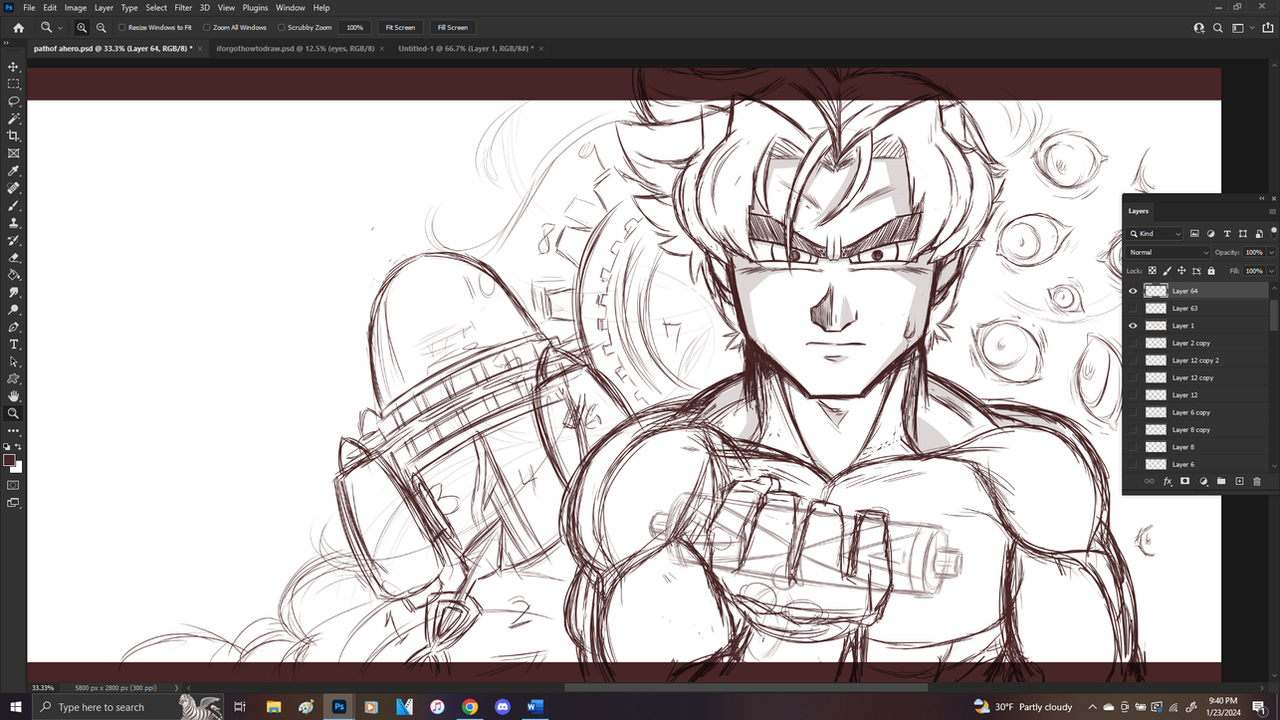Viewport: 1280px width, 720px height.
Task: Open the Image menu
Action: [x=76, y=7]
